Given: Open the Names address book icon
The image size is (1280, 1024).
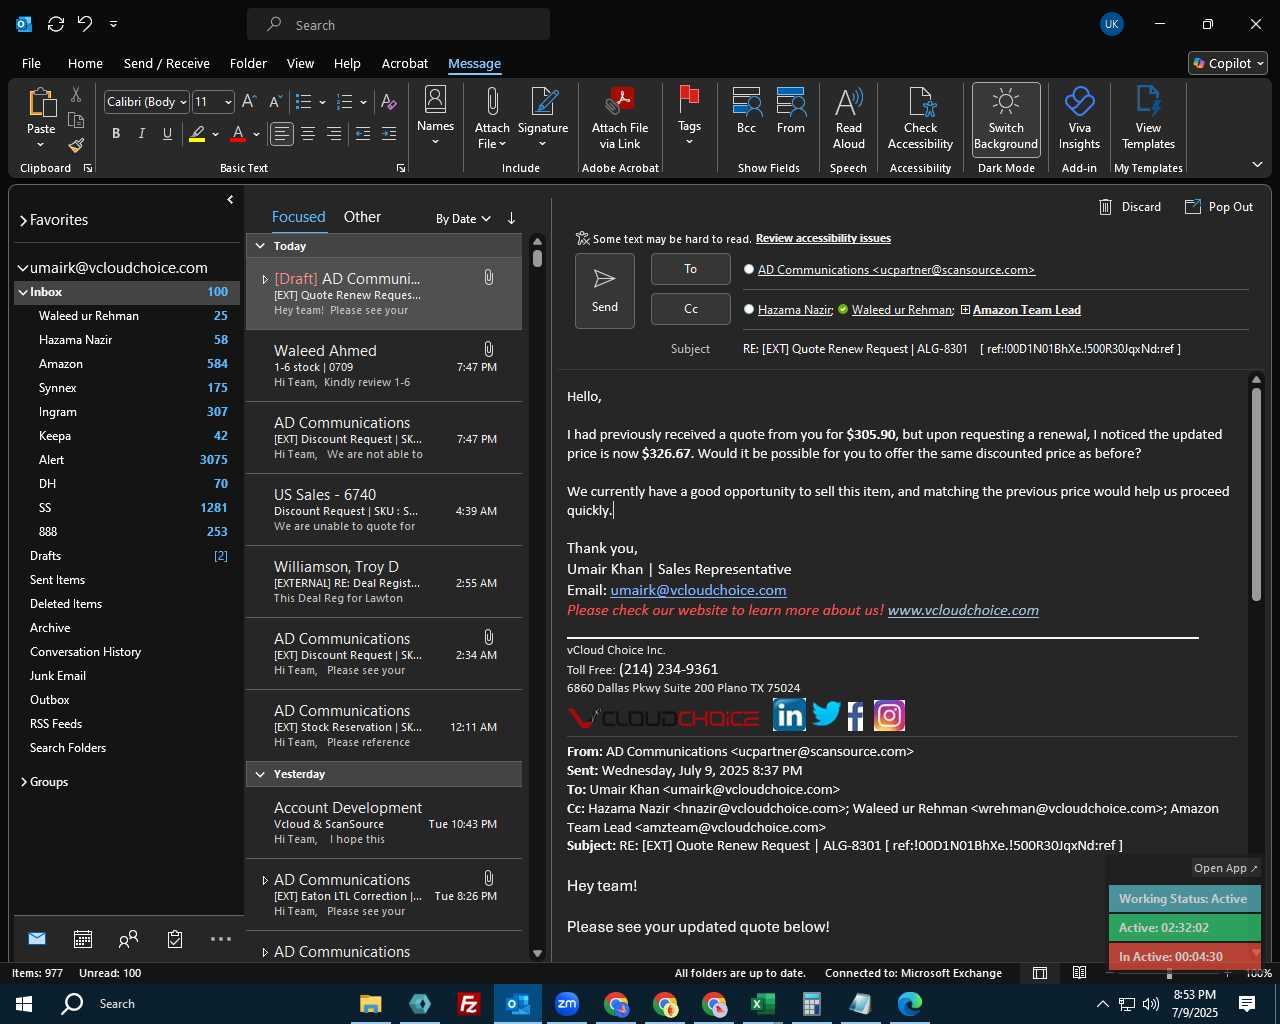Looking at the screenshot, I should click(435, 100).
